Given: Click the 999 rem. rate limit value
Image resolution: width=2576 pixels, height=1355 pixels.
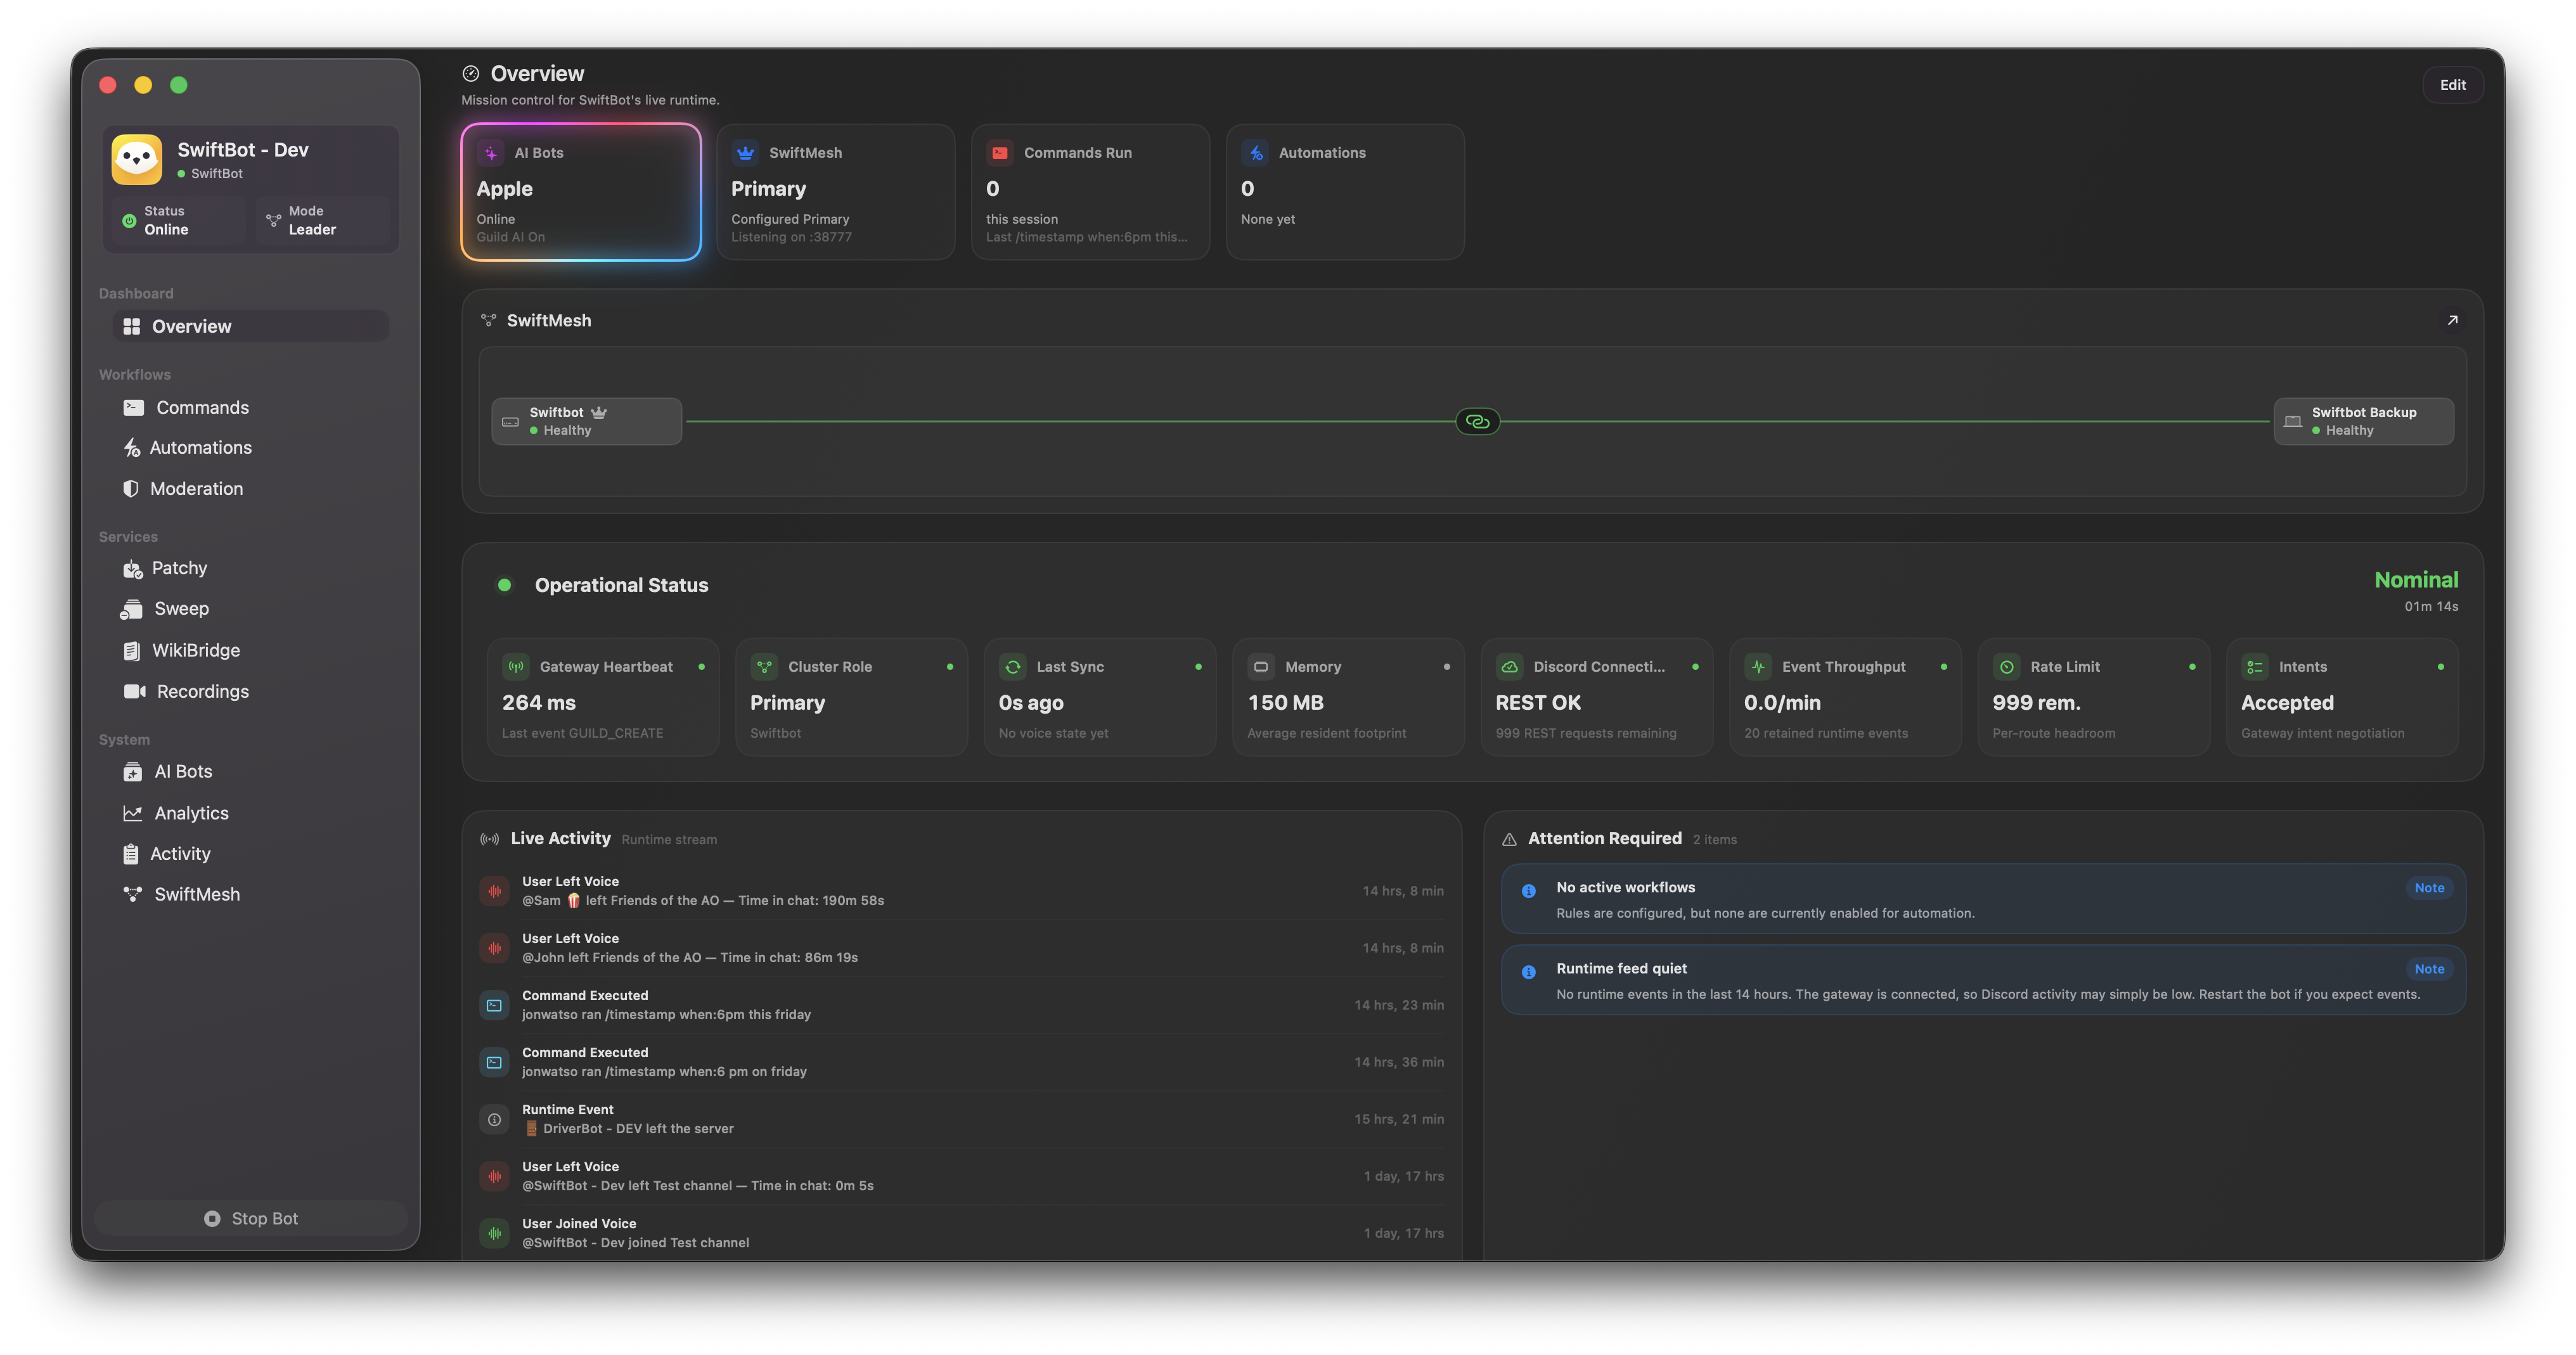Looking at the screenshot, I should point(2036,703).
